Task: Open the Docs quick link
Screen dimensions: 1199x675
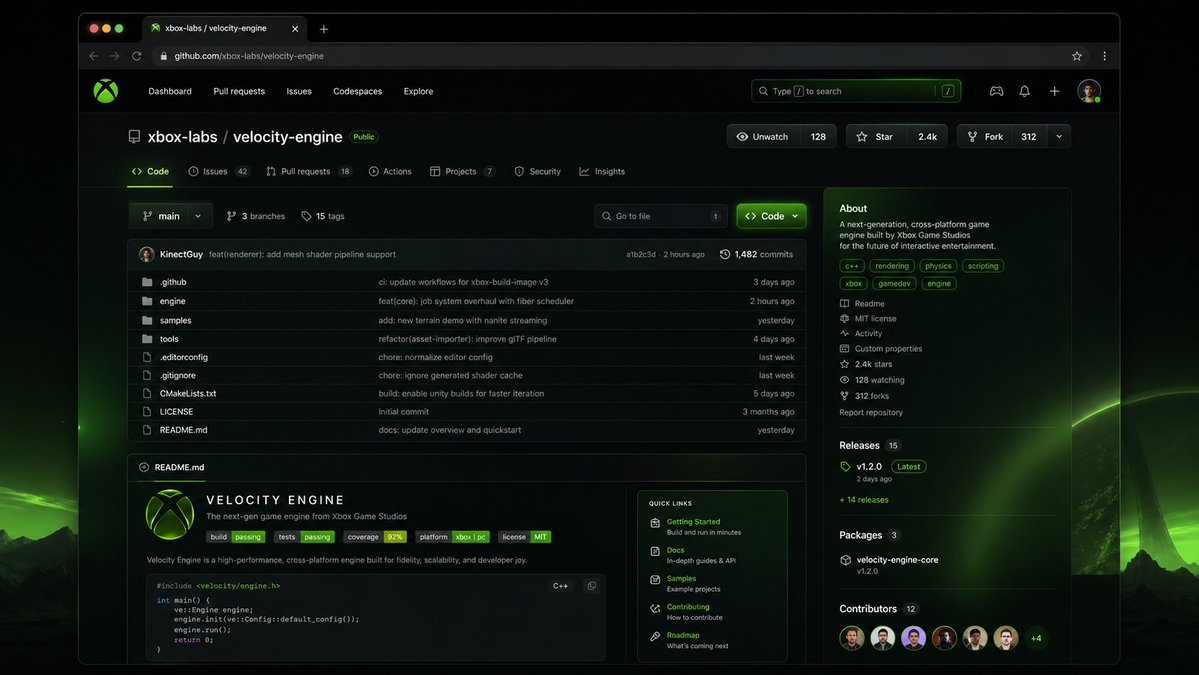Action: coord(675,550)
